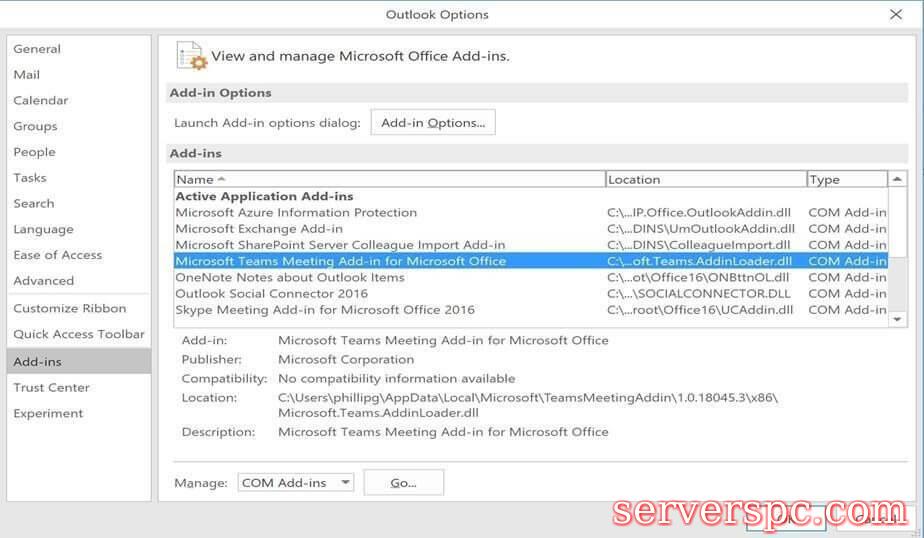Select OneNote Notes about Outlook Items

click(290, 277)
